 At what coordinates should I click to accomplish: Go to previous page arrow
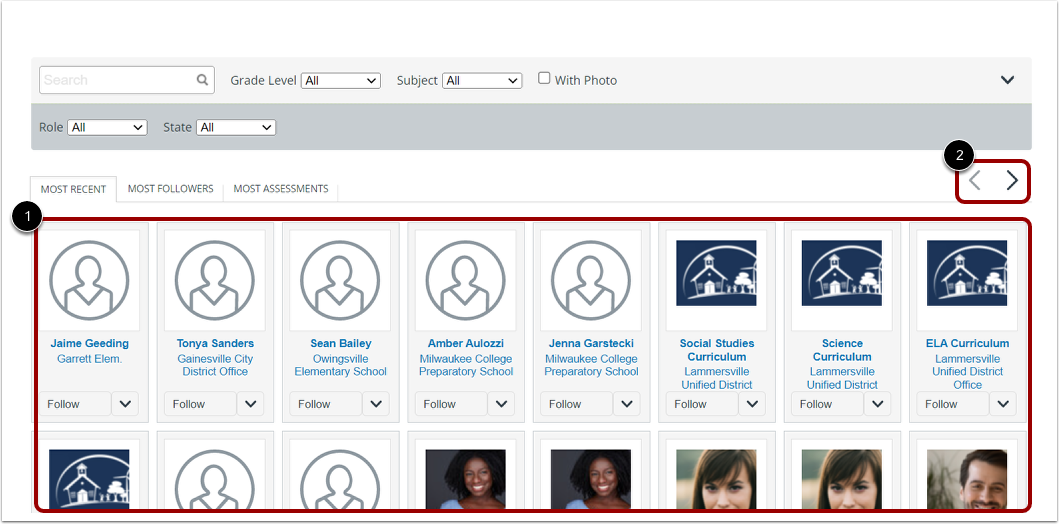[975, 180]
